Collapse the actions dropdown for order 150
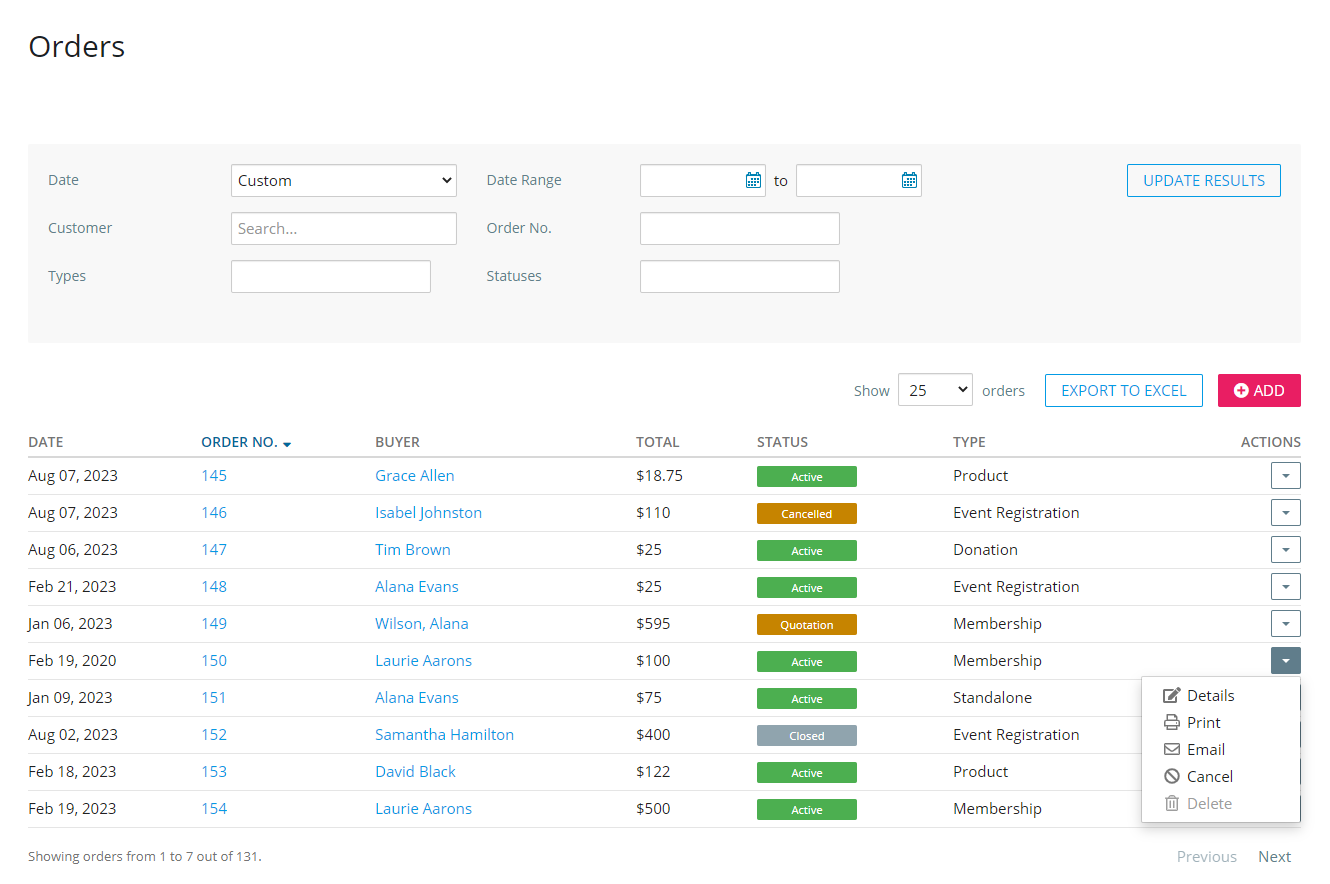Screen dimensions: 1330x884 1285,661
